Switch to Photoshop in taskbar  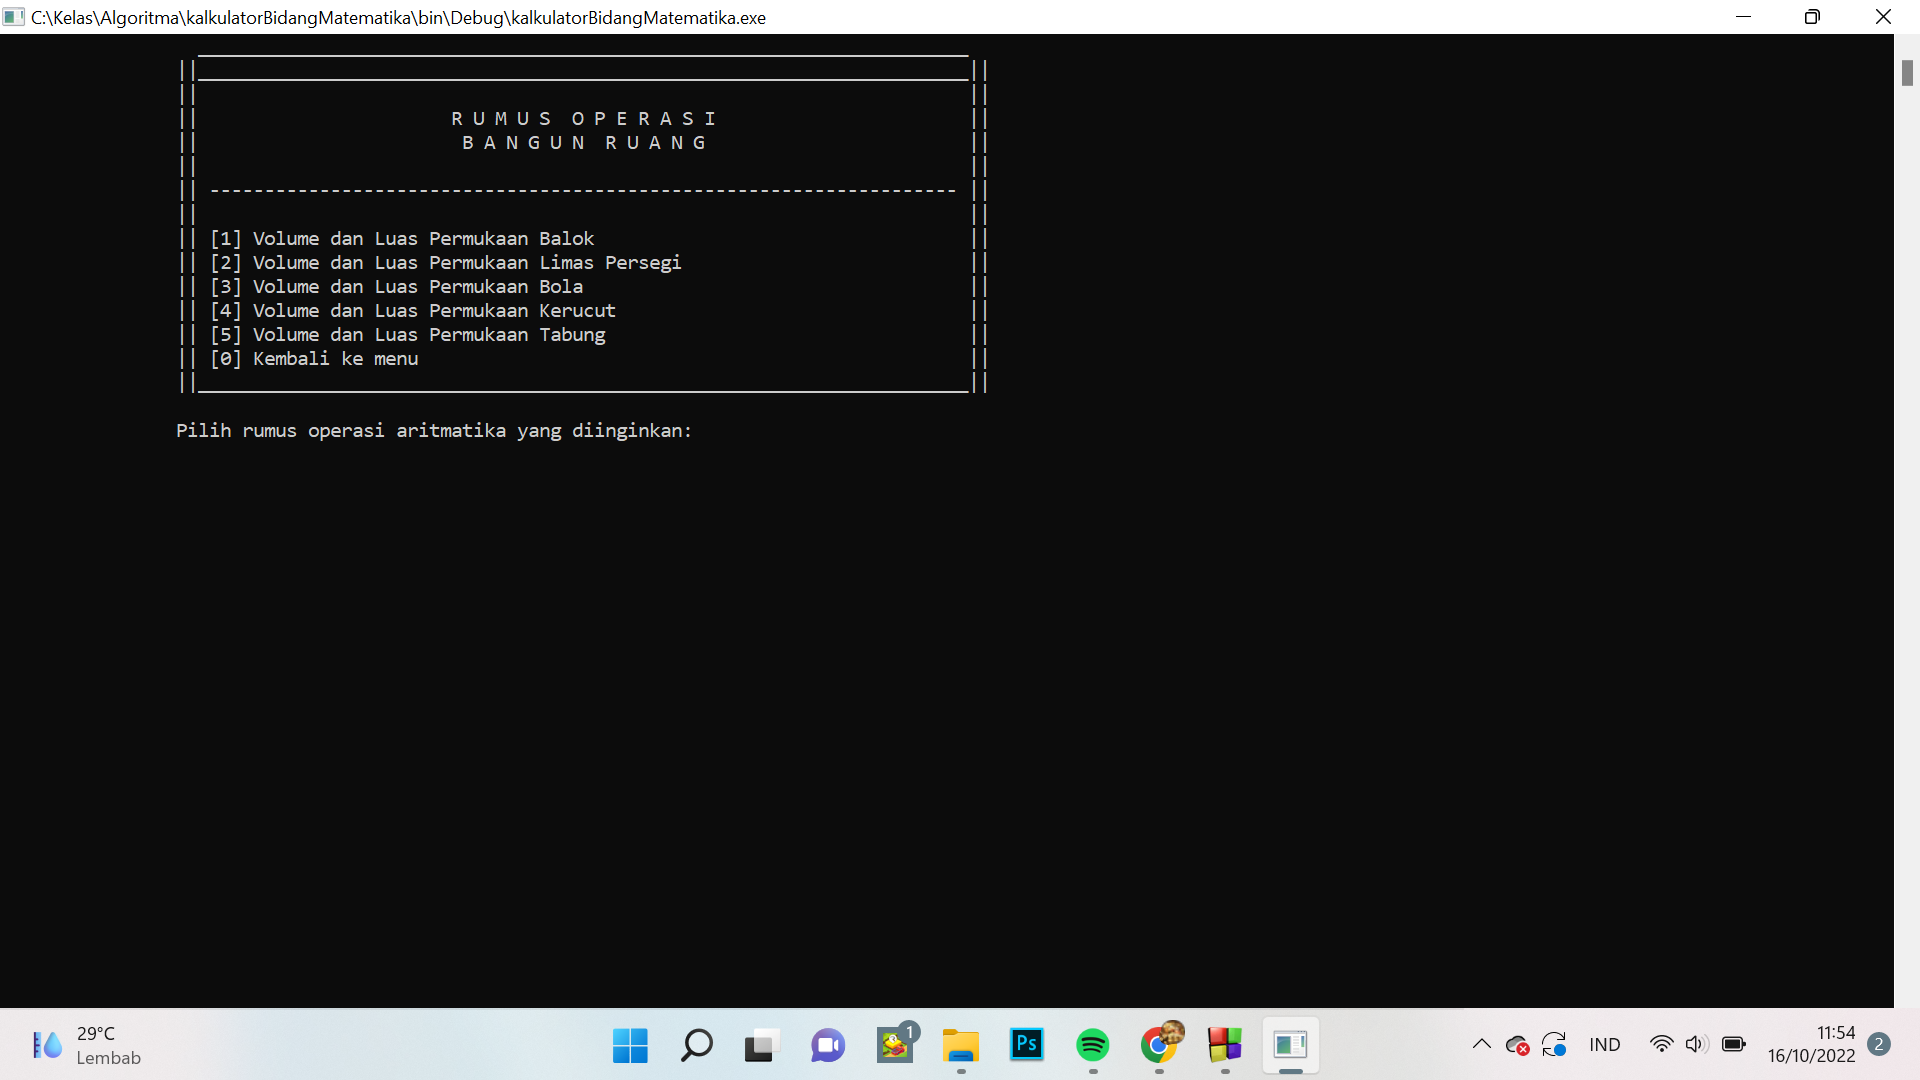pos(1026,1044)
